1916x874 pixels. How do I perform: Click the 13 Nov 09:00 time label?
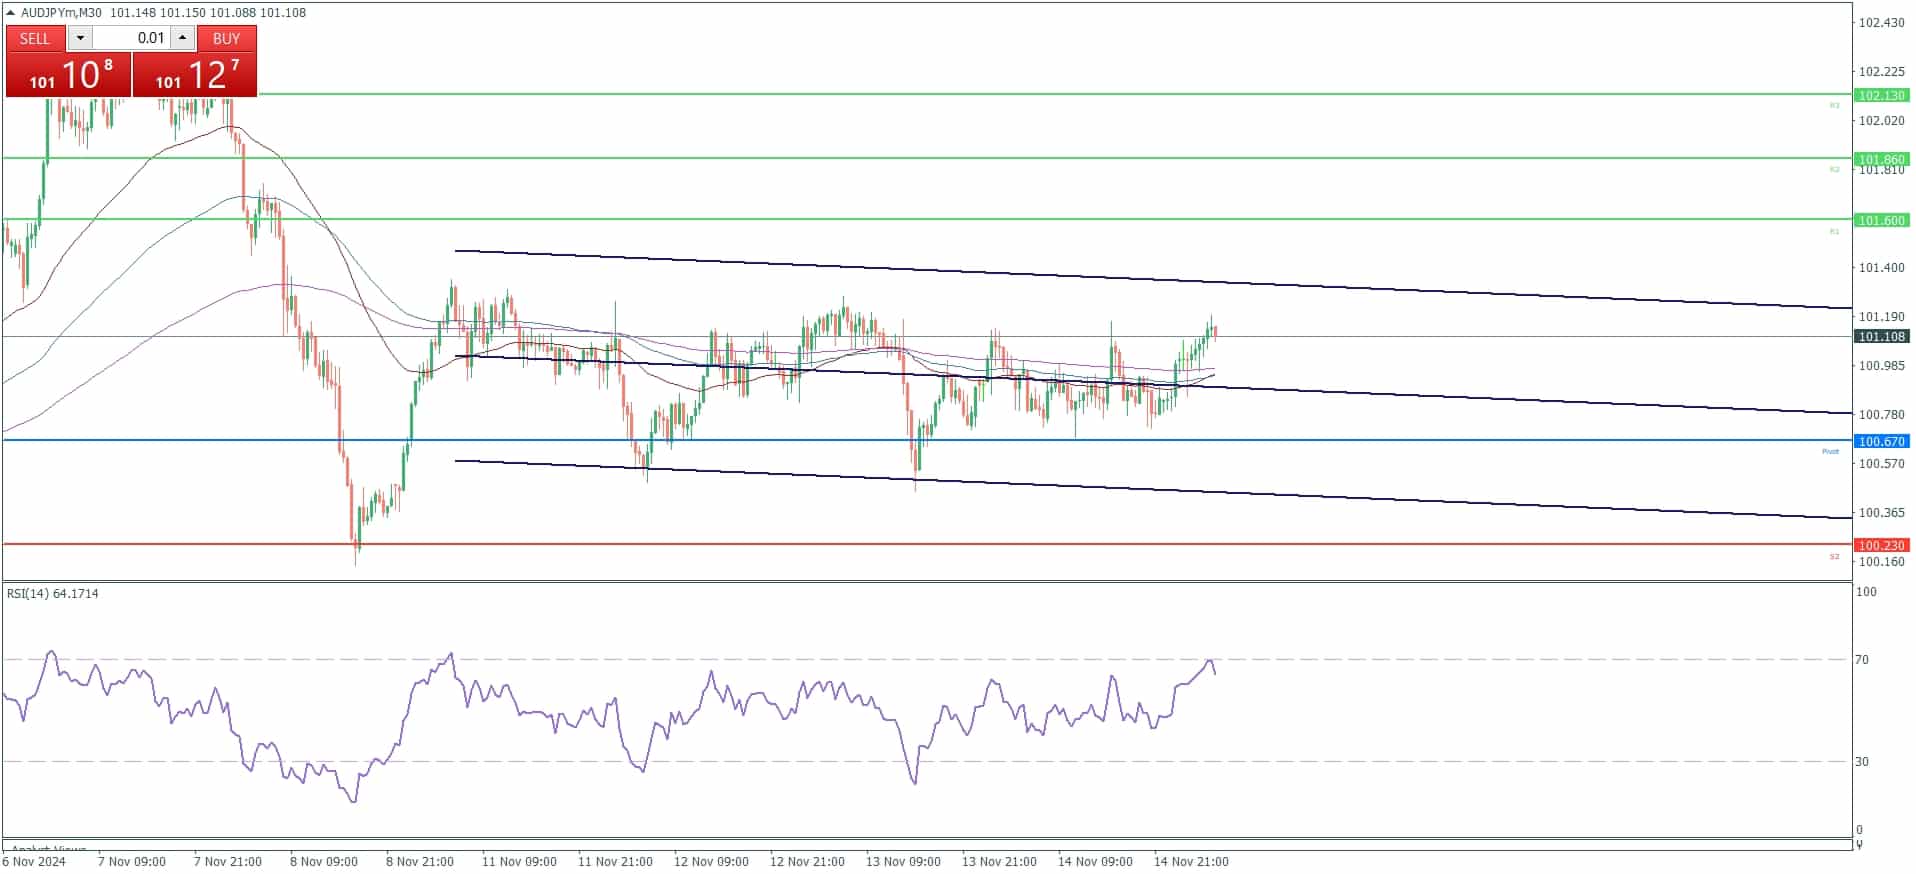[x=903, y=861]
